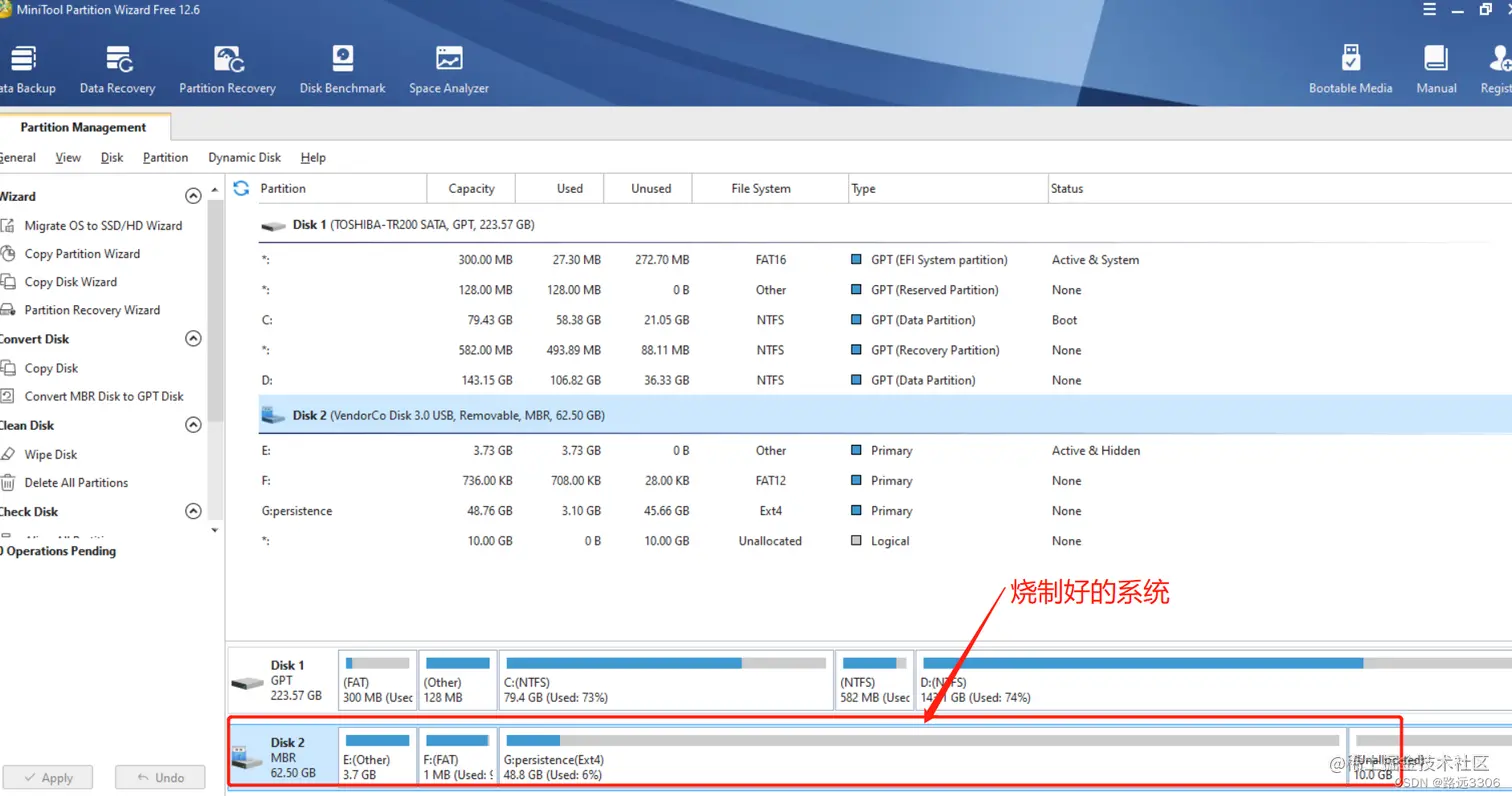Sort by Capacity column header
Image resolution: width=1512 pixels, height=796 pixels.
[x=471, y=188]
